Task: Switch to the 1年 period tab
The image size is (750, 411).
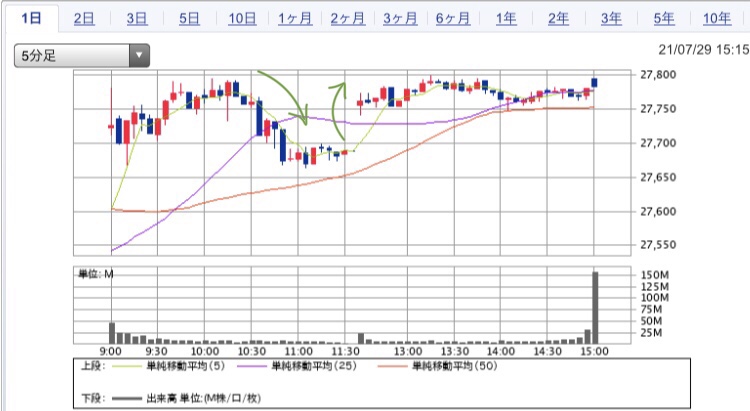Action: 506,19
